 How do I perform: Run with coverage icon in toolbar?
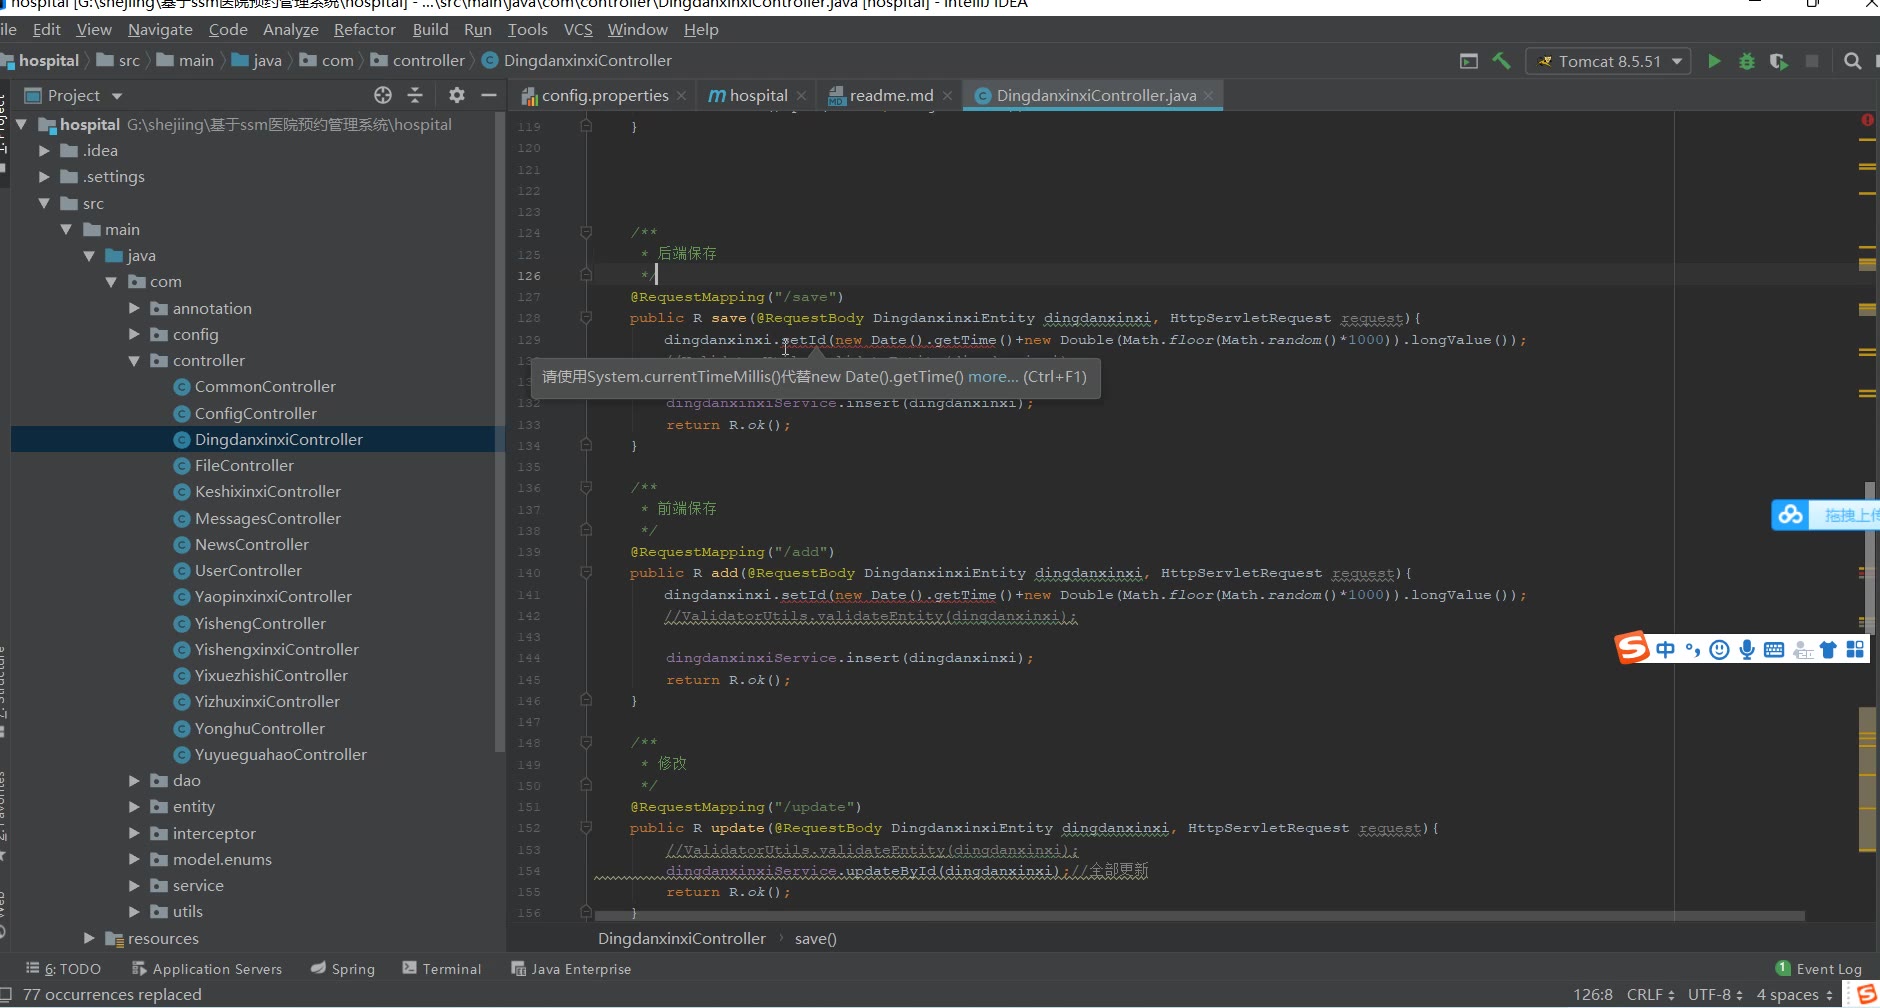tap(1778, 61)
